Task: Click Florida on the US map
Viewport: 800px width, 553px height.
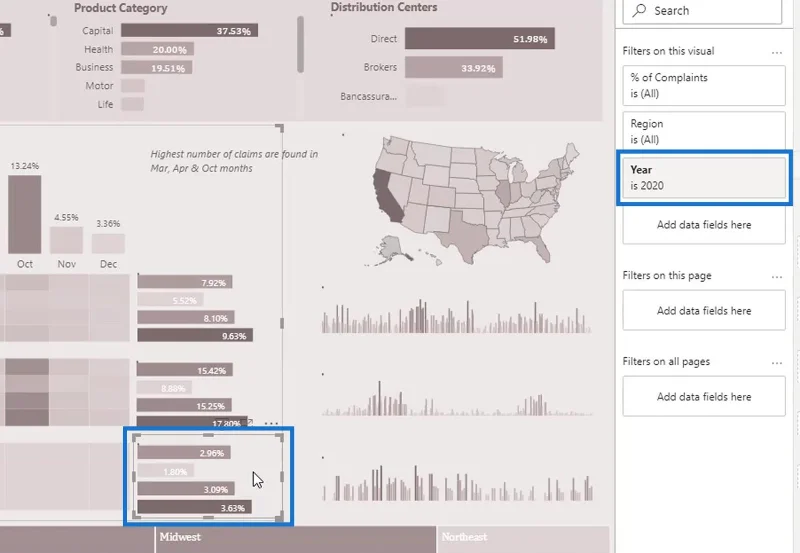Action: coord(541,248)
